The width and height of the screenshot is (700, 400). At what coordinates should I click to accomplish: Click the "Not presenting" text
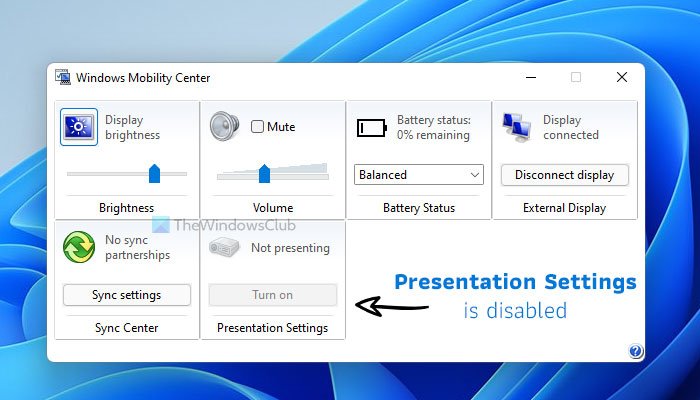click(290, 248)
